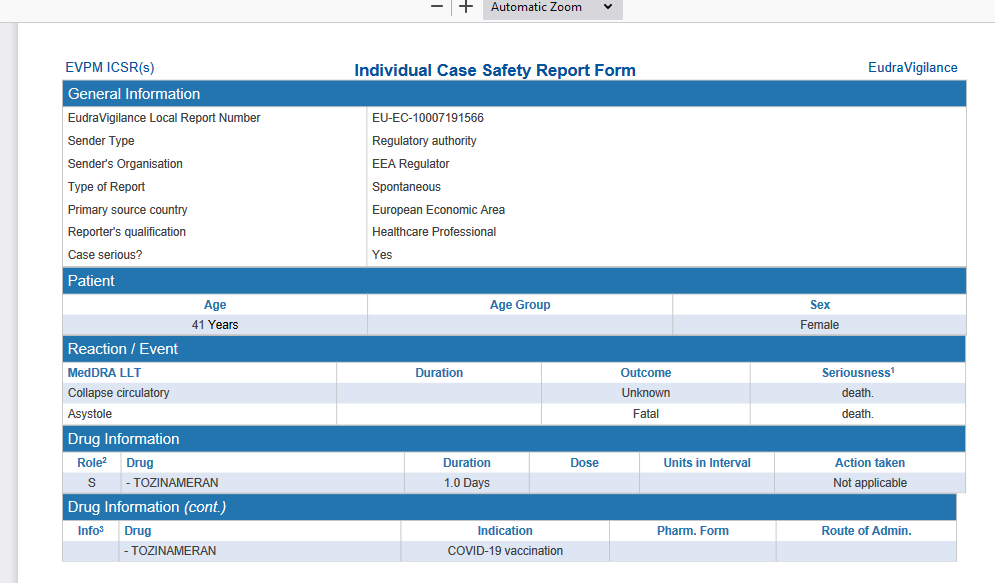Select the General Information section header
995x583 pixels.
tap(134, 94)
